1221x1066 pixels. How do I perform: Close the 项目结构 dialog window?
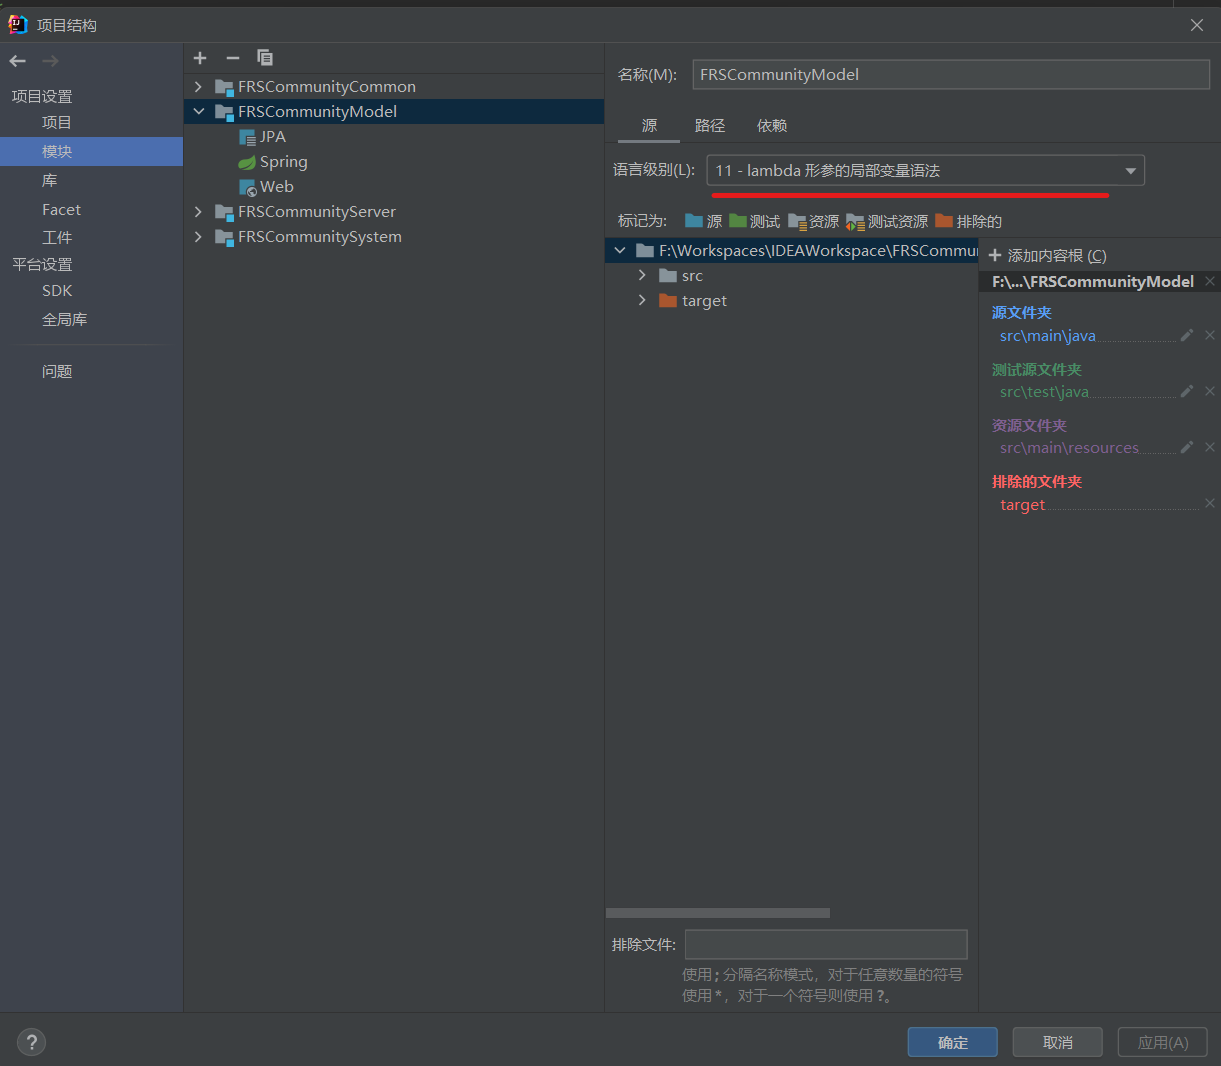coord(1197,25)
